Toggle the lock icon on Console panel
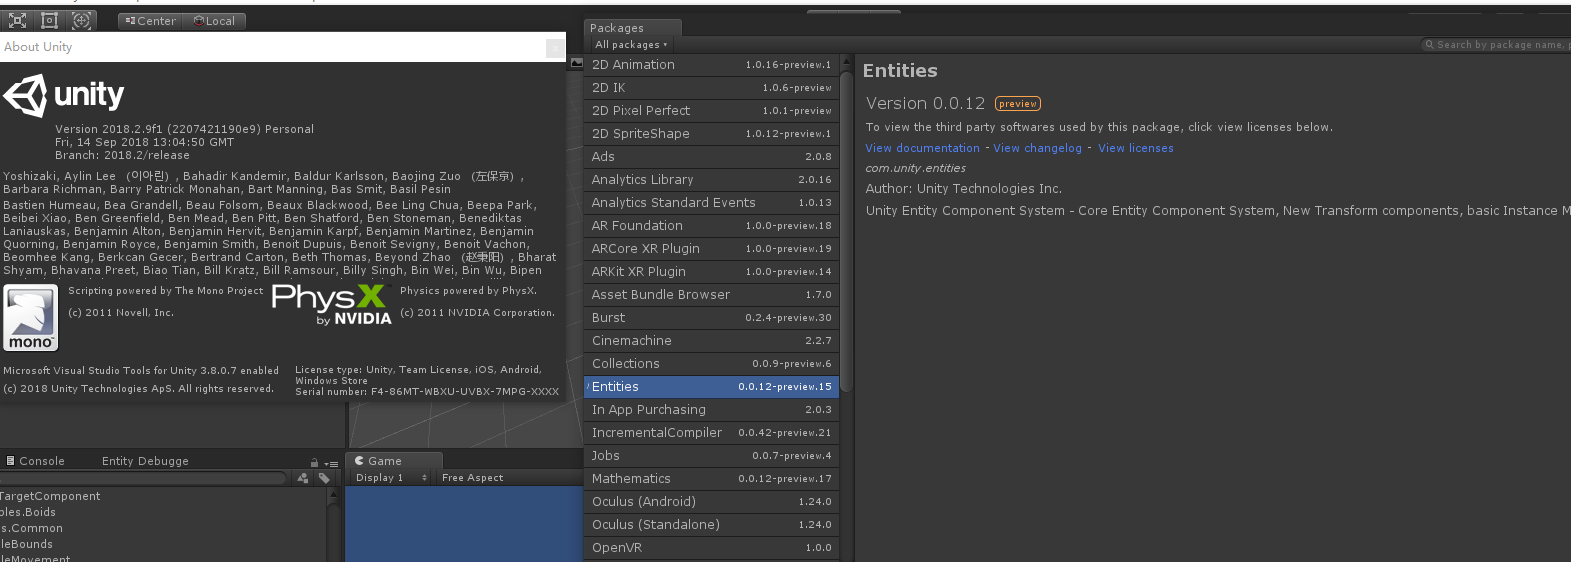The image size is (1571, 562). 314,462
